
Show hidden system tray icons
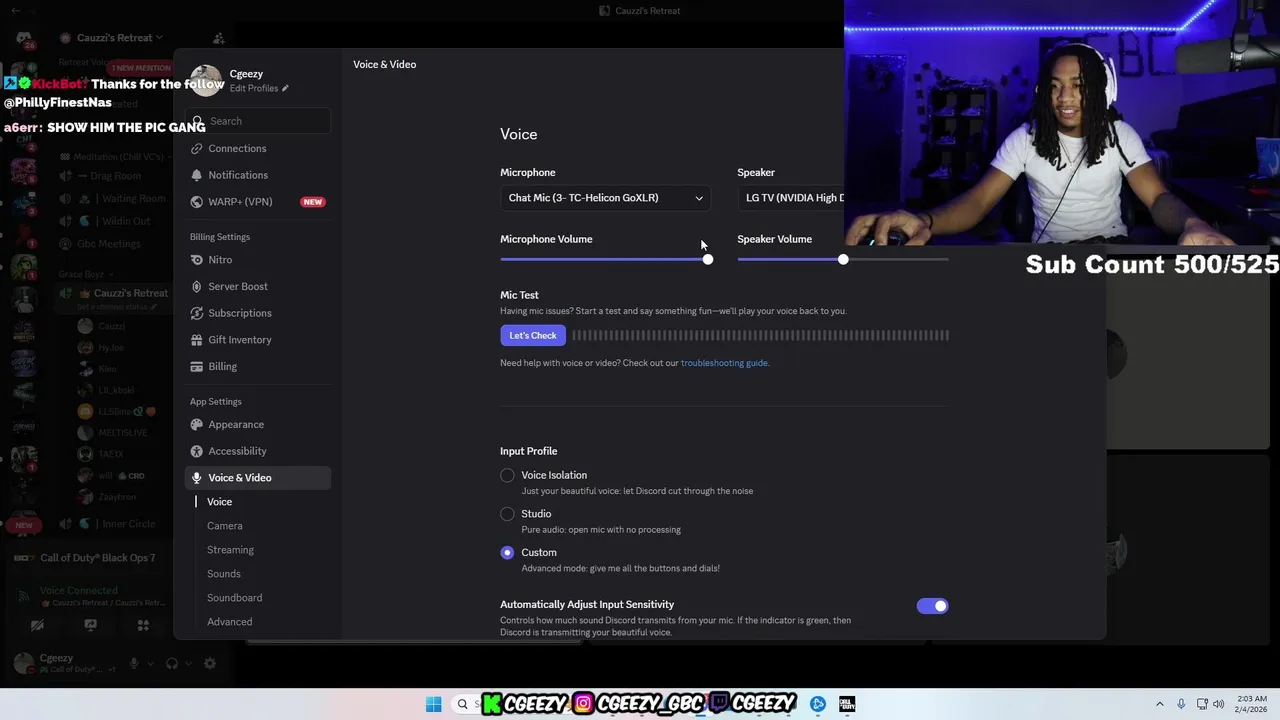(x=1160, y=704)
